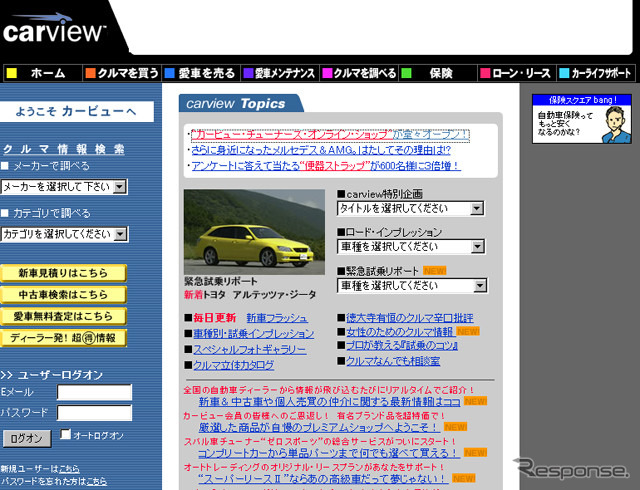
Task: Expand the カテゴリを選択してください dropdown
Action: 64,234
